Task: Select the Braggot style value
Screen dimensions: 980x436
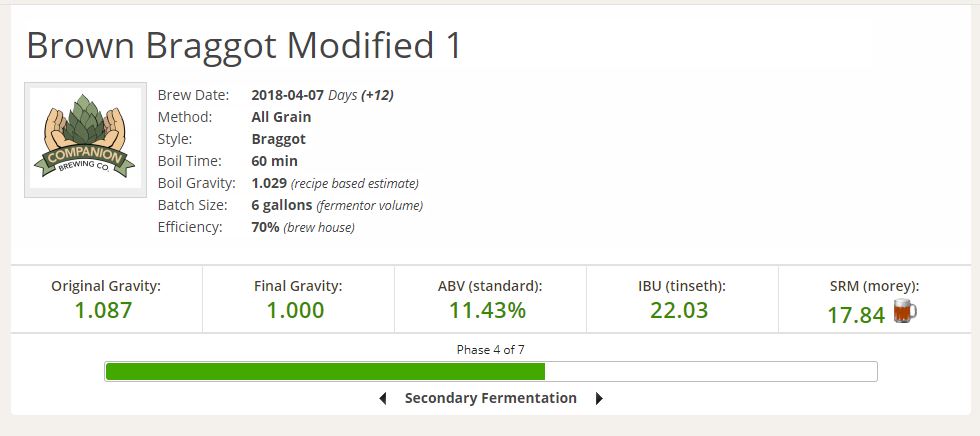Action: point(278,139)
